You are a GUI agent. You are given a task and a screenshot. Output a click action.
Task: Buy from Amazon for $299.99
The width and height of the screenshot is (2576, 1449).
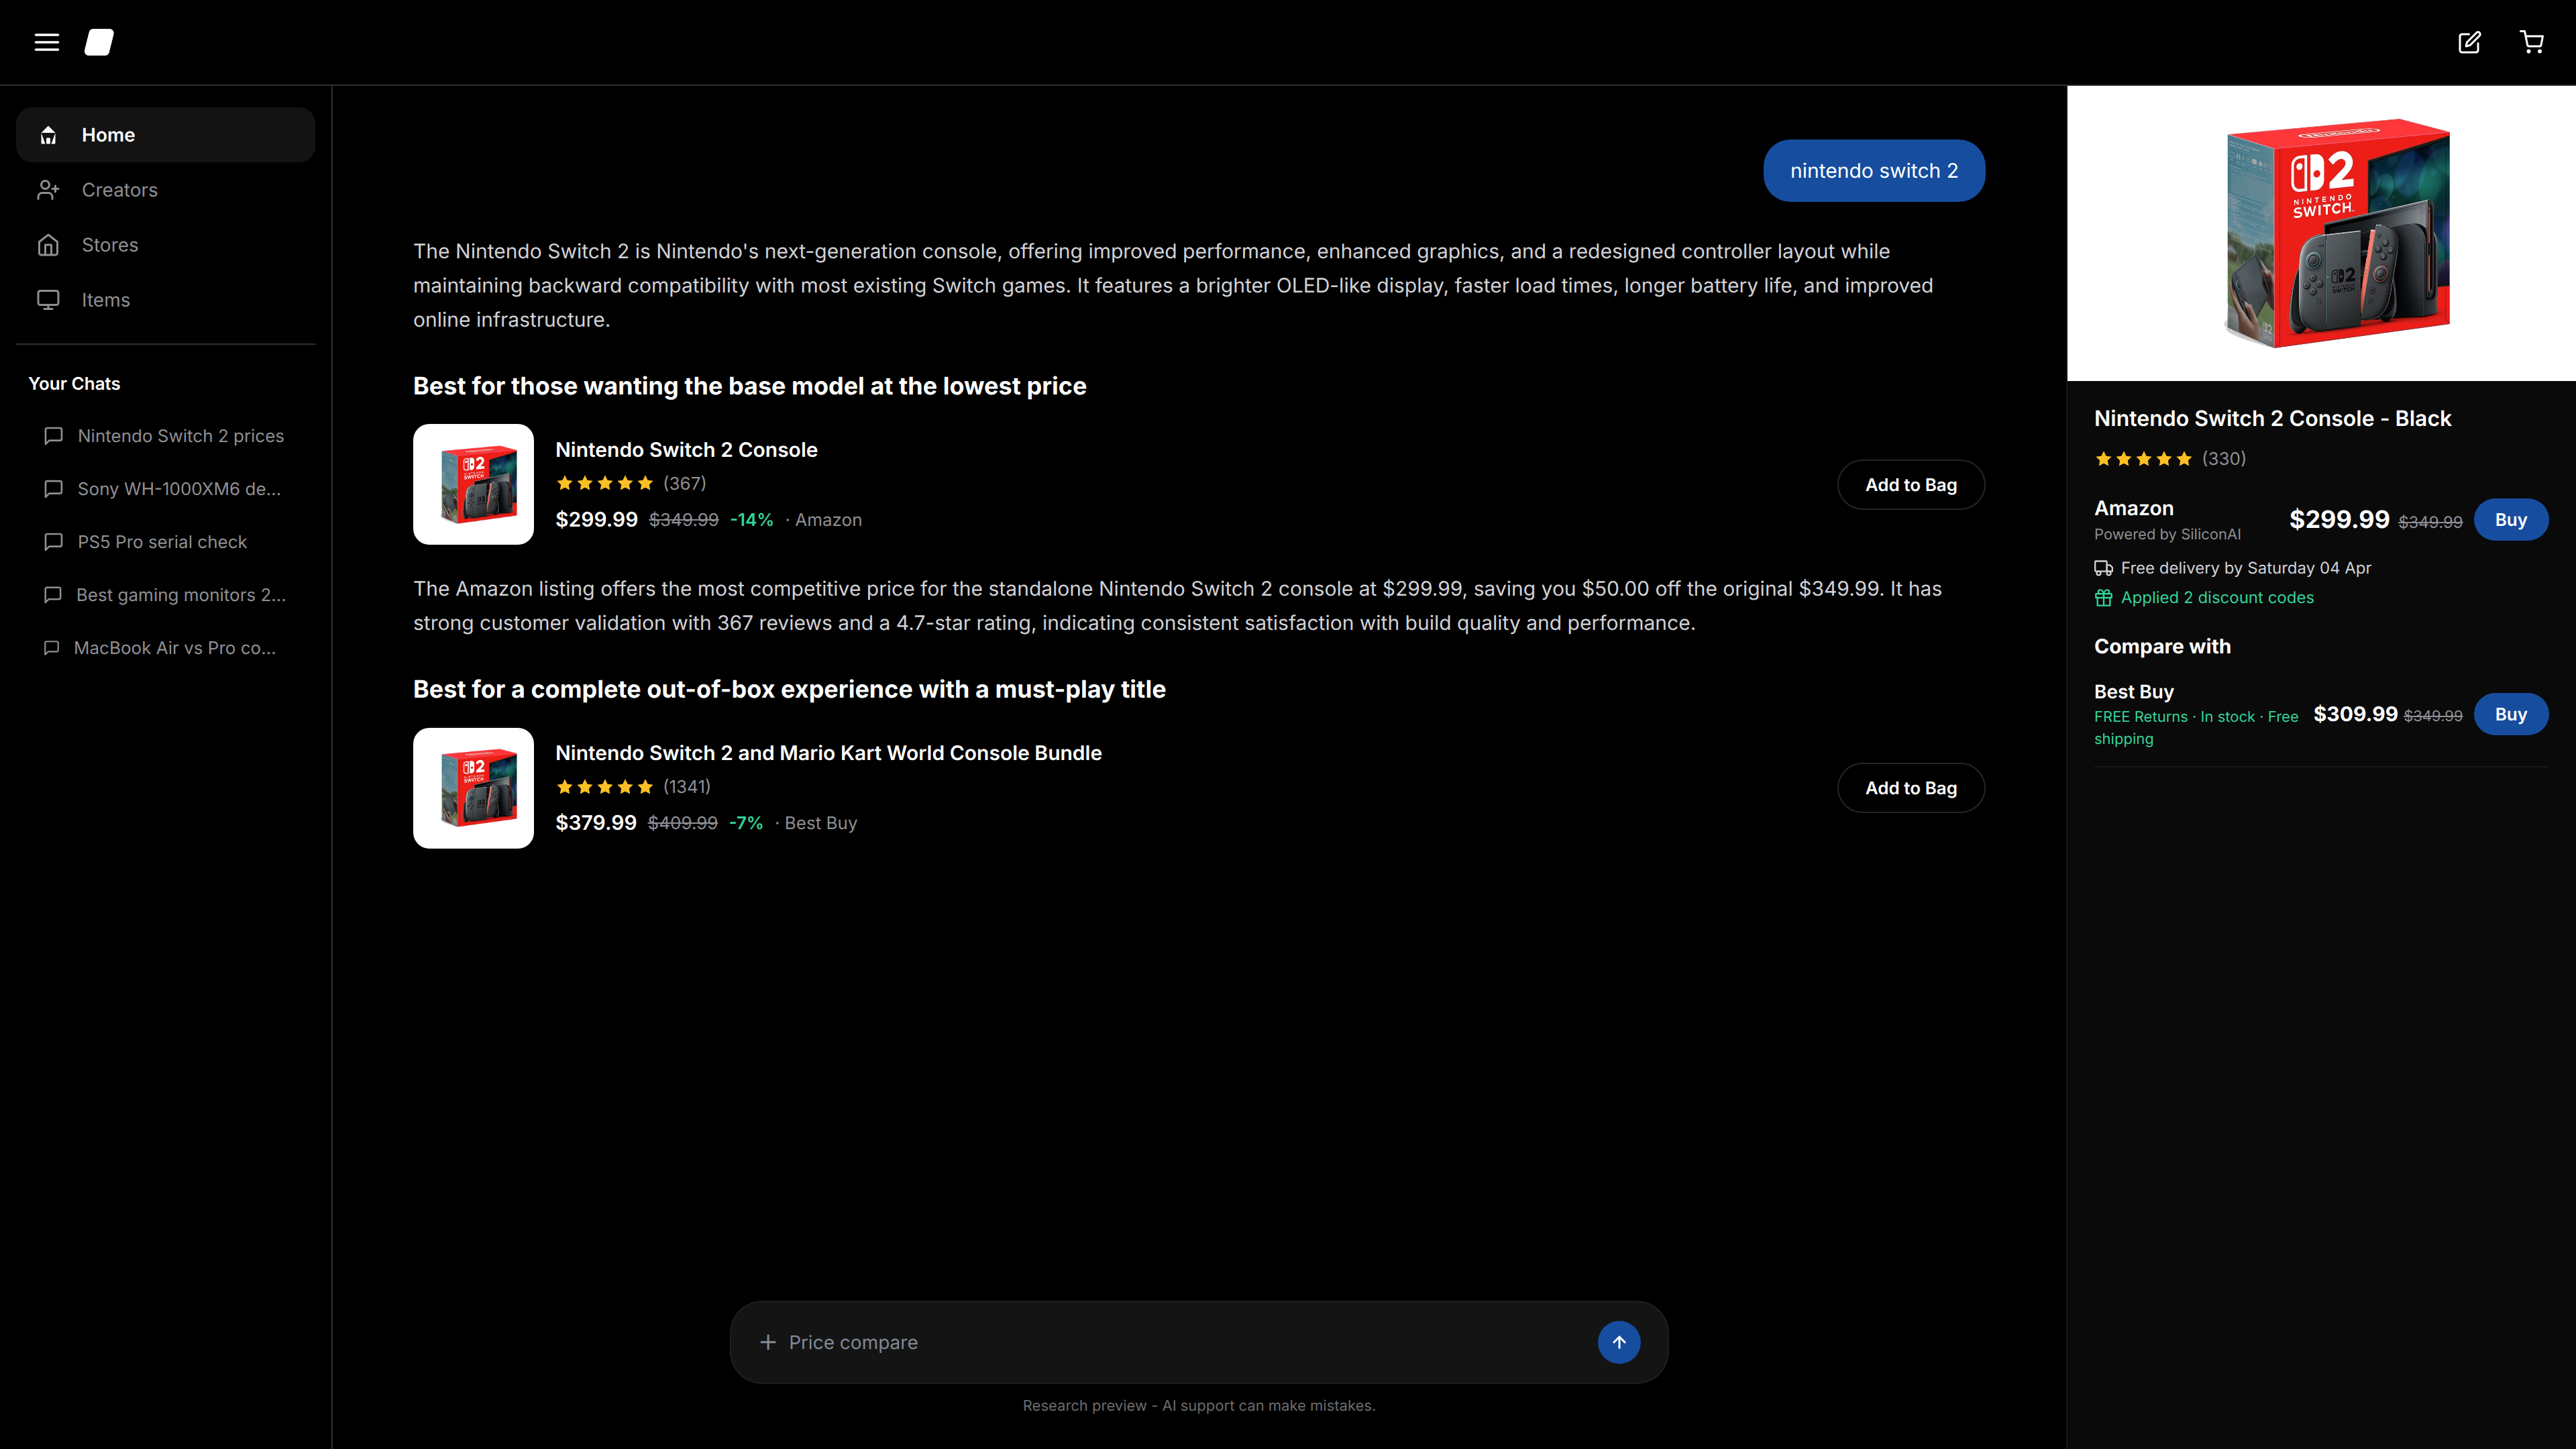tap(2511, 519)
